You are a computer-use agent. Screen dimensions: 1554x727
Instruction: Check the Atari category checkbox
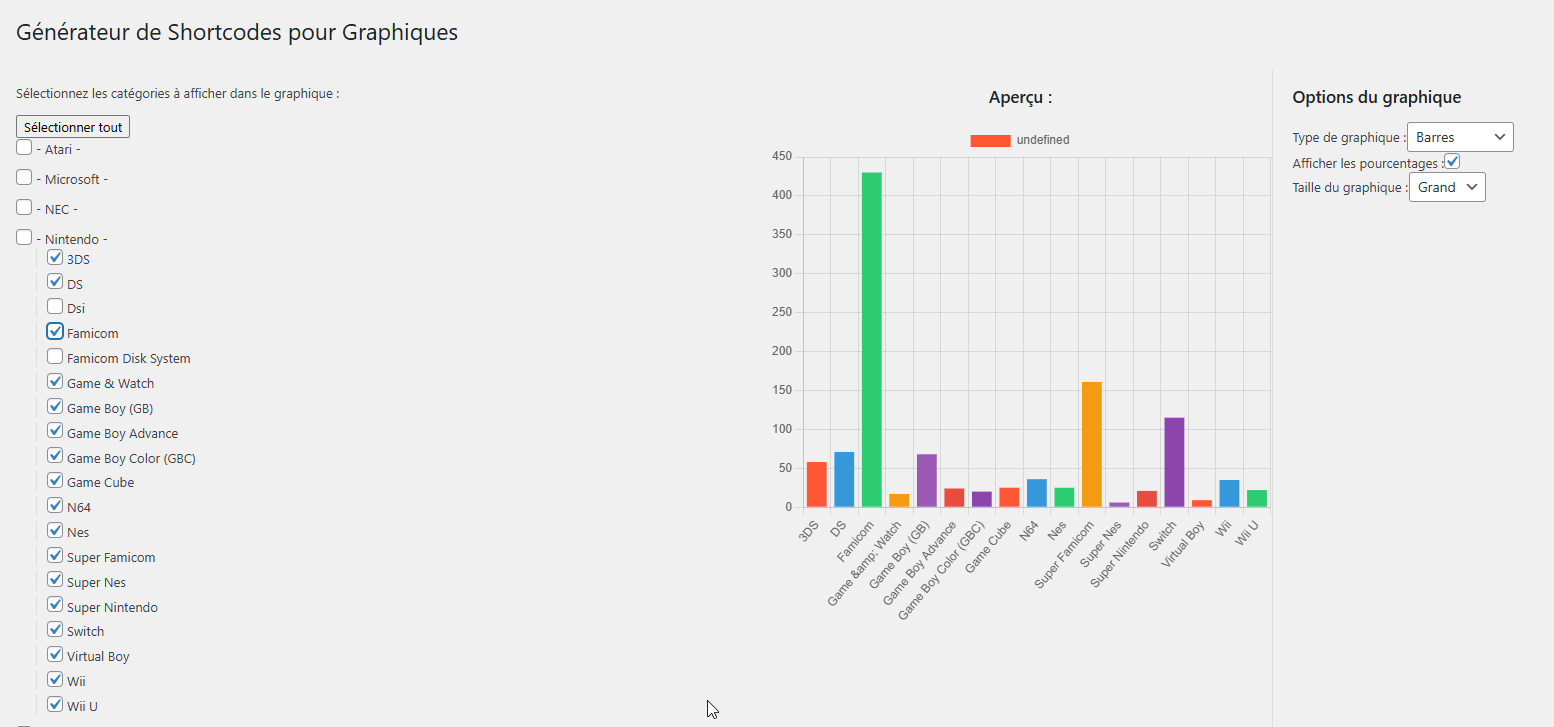click(24, 148)
